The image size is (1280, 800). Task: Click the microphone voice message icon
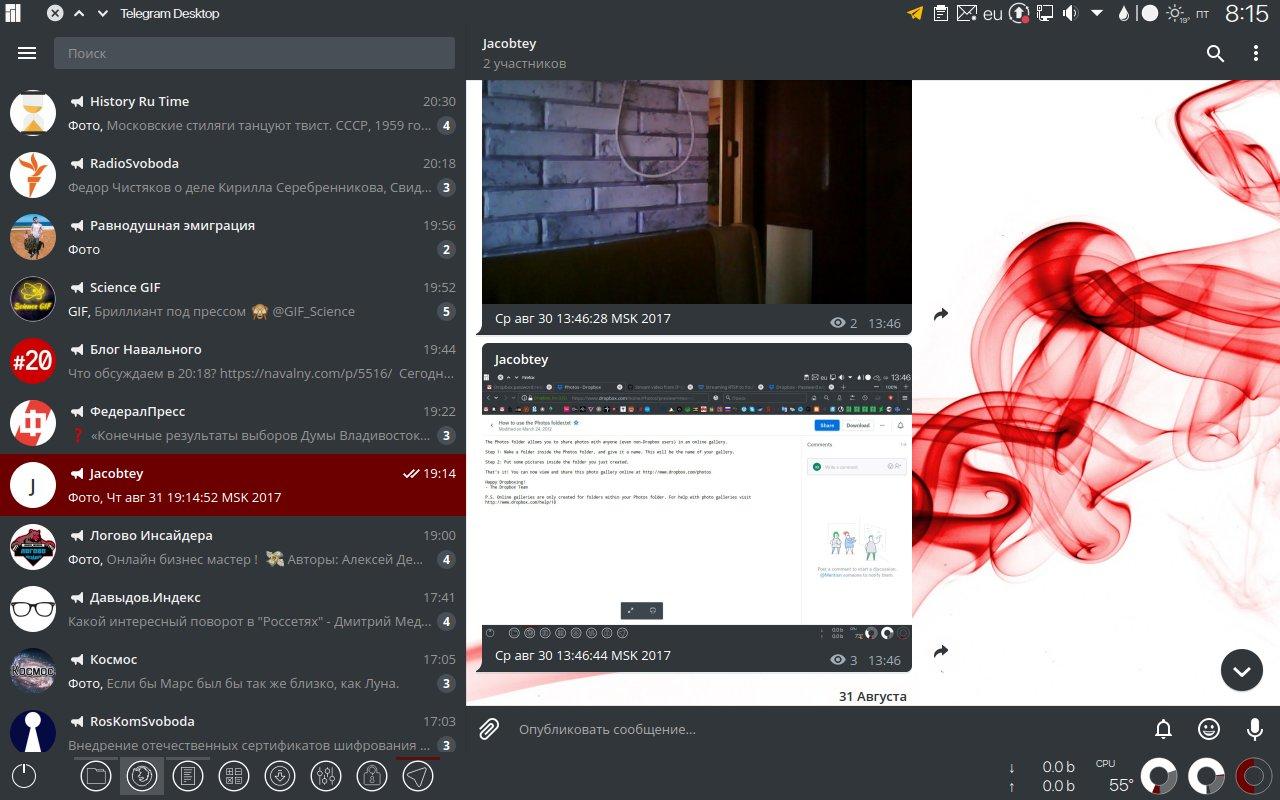point(1254,729)
